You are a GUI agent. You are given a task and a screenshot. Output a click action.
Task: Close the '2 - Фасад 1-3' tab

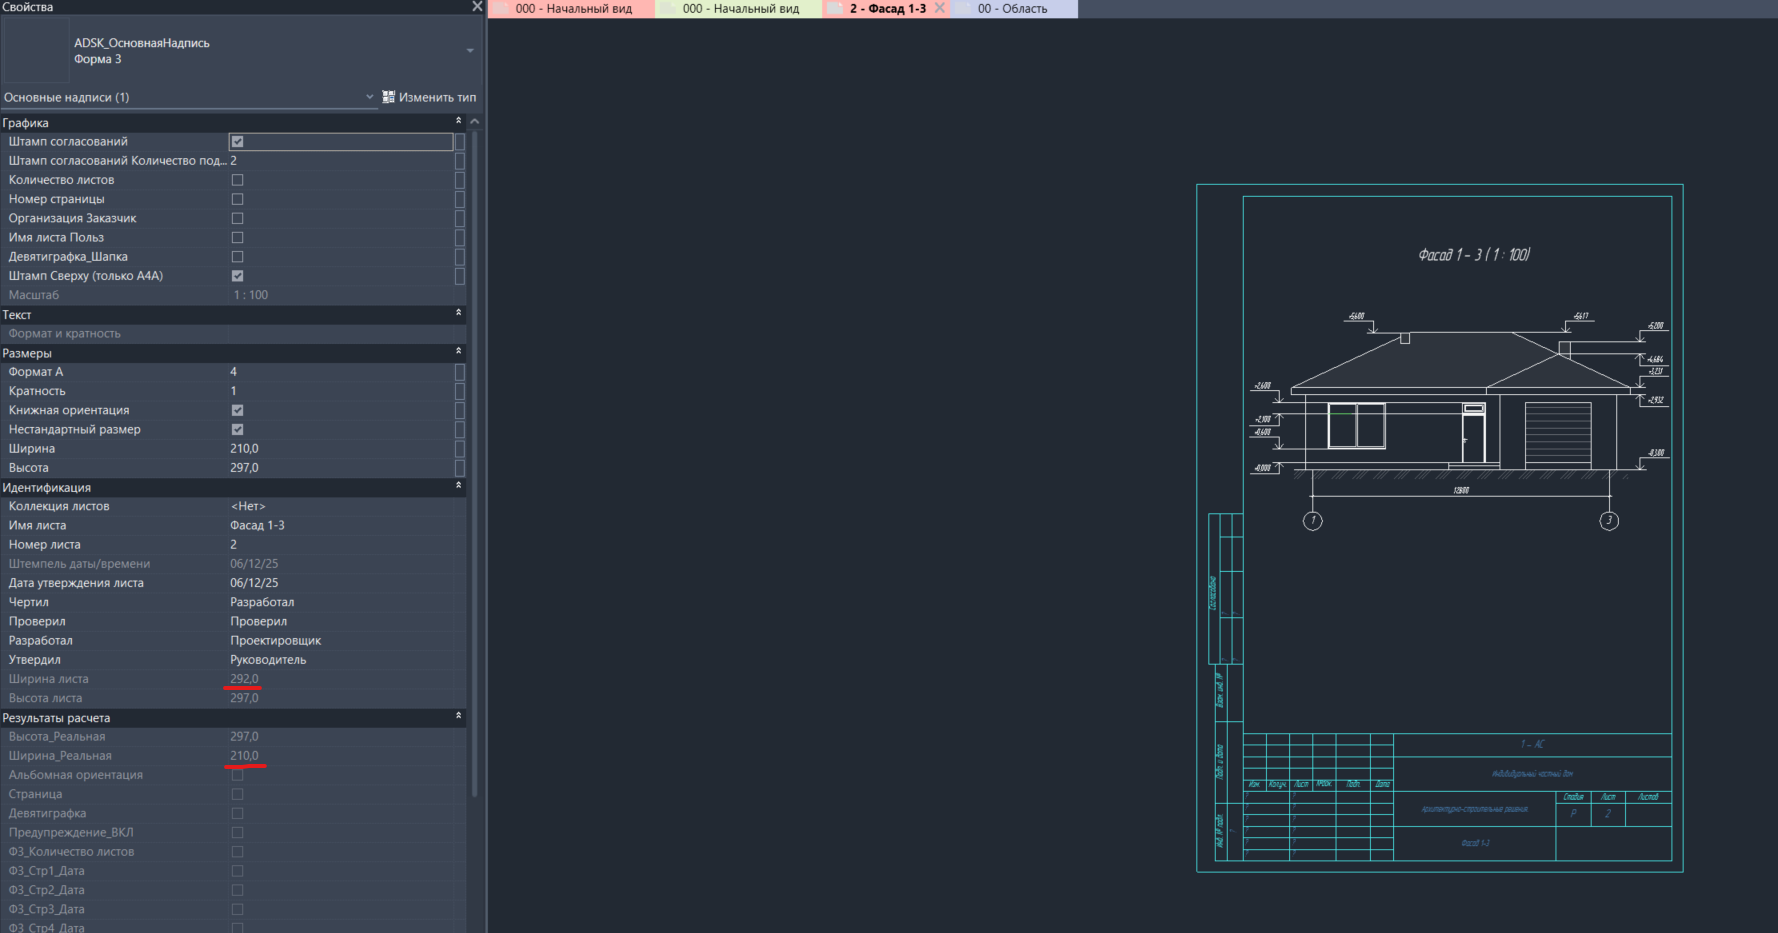coord(939,8)
